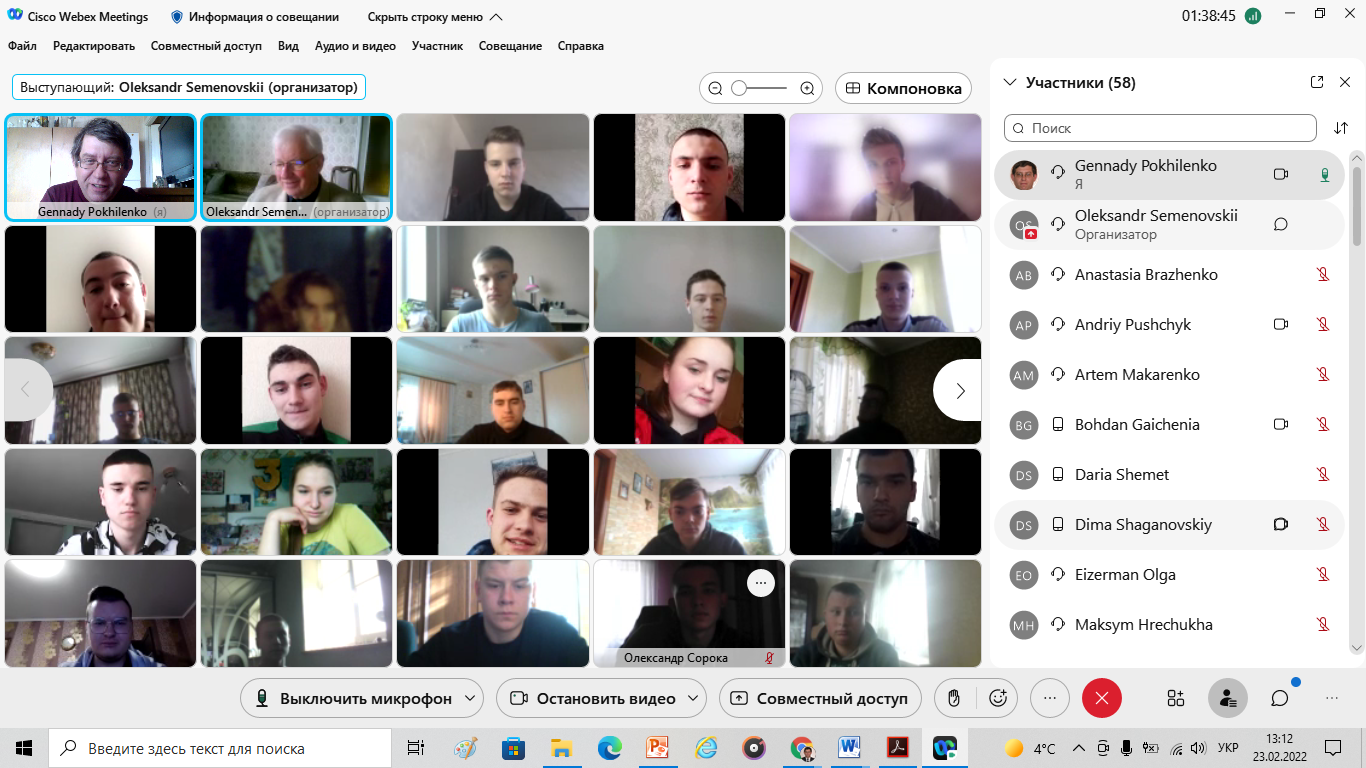
Task: Open the Справка menu
Action: pos(580,46)
